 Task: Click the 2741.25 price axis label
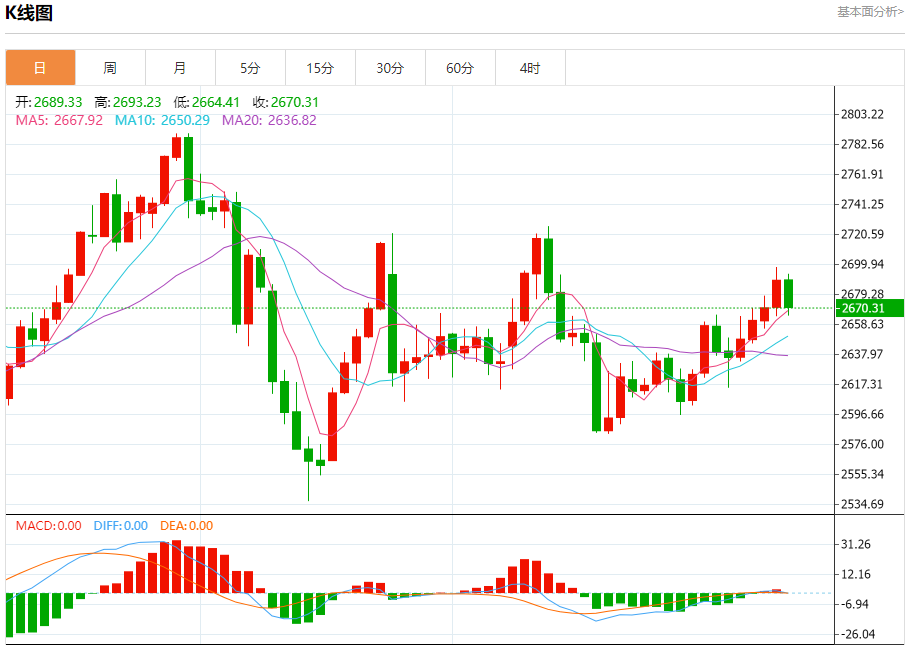click(x=862, y=204)
